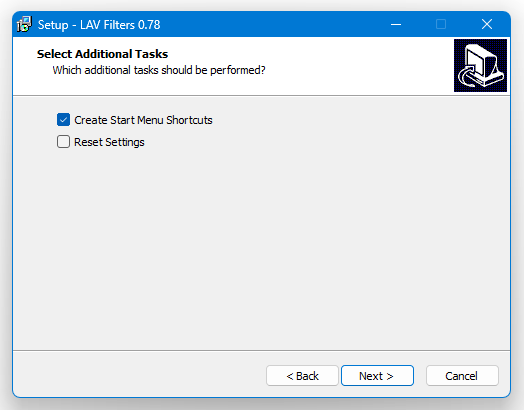Click empty gray area below Reset Settings
Screen dimensions: 524x410
tap(261, 247)
